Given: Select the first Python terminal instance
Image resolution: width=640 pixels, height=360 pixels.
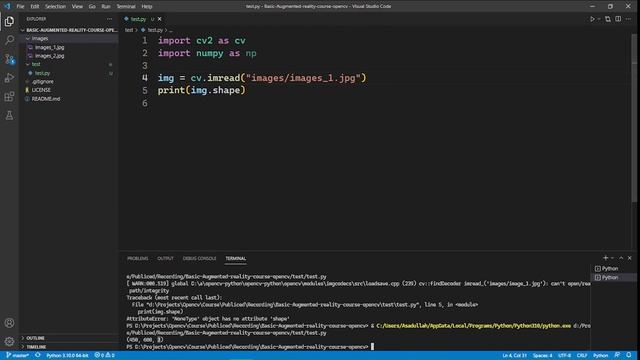Looking at the screenshot, I should (613, 269).
